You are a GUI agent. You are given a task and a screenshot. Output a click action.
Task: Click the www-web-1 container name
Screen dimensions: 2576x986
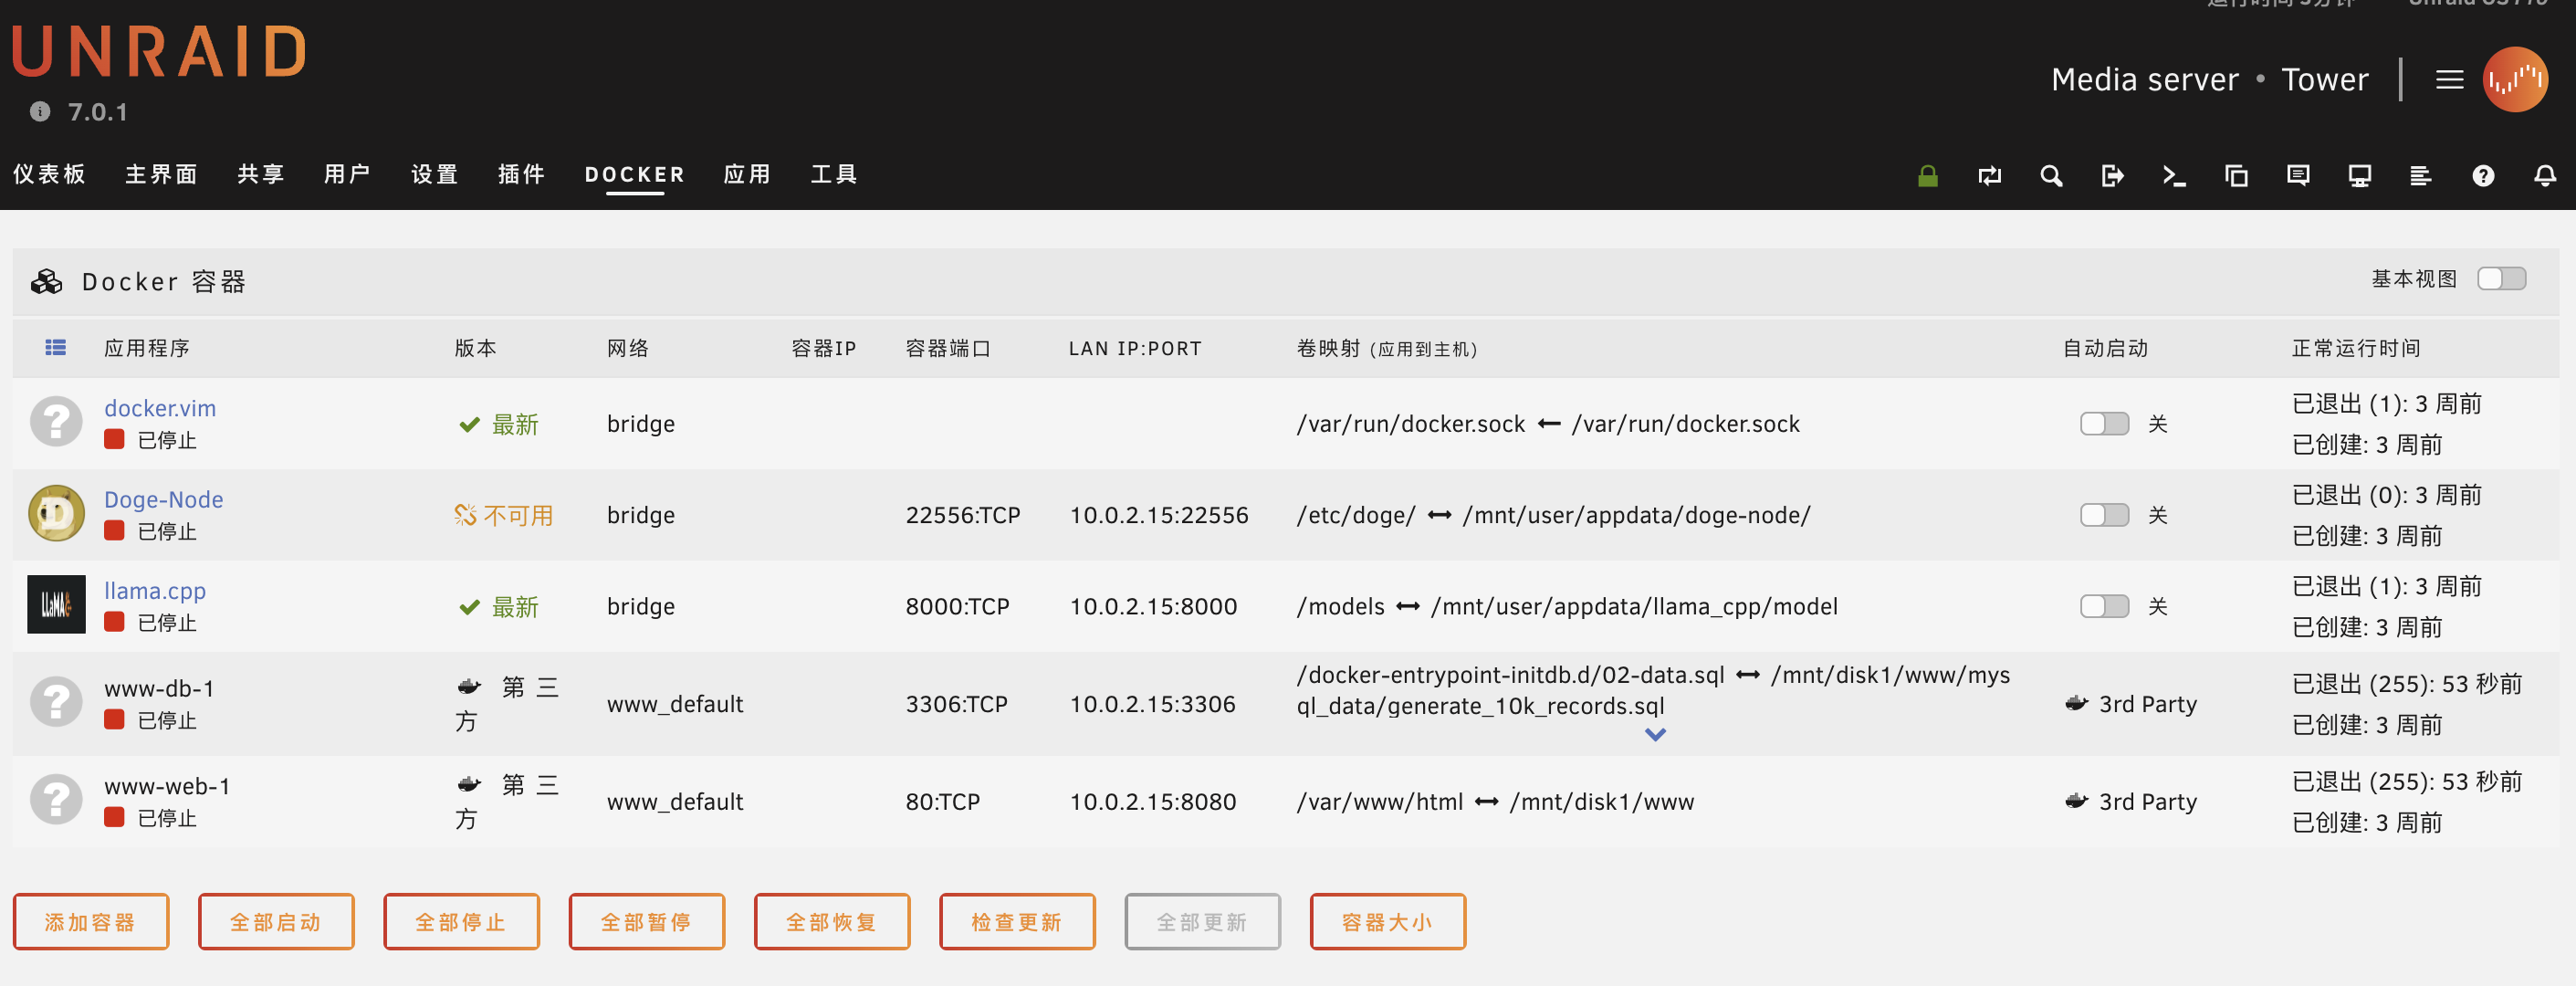click(x=167, y=786)
